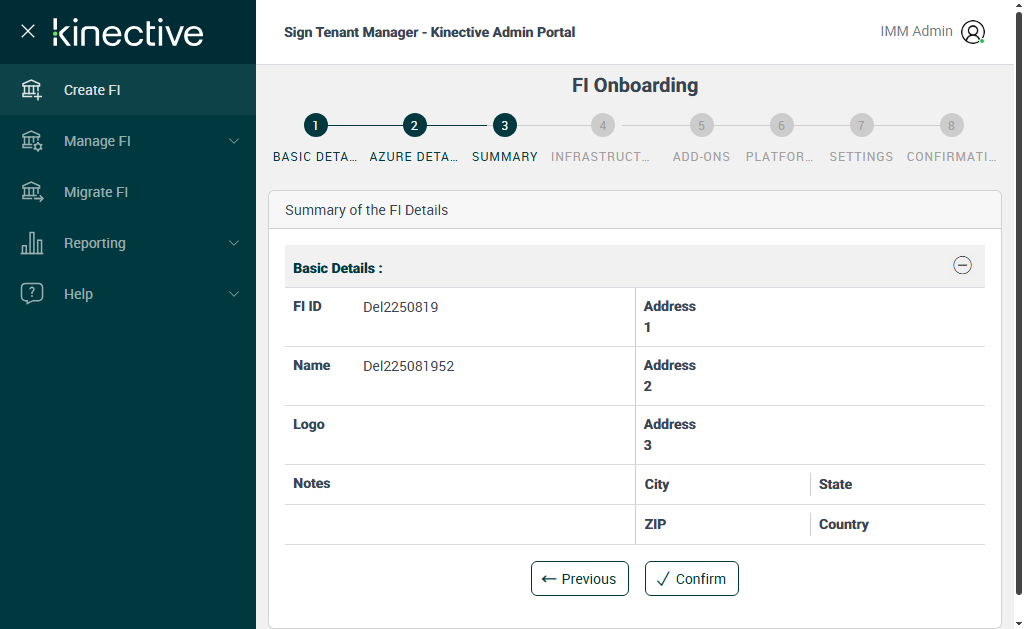Go back with the Previous button
The width and height of the screenshot is (1024, 629).
(580, 579)
